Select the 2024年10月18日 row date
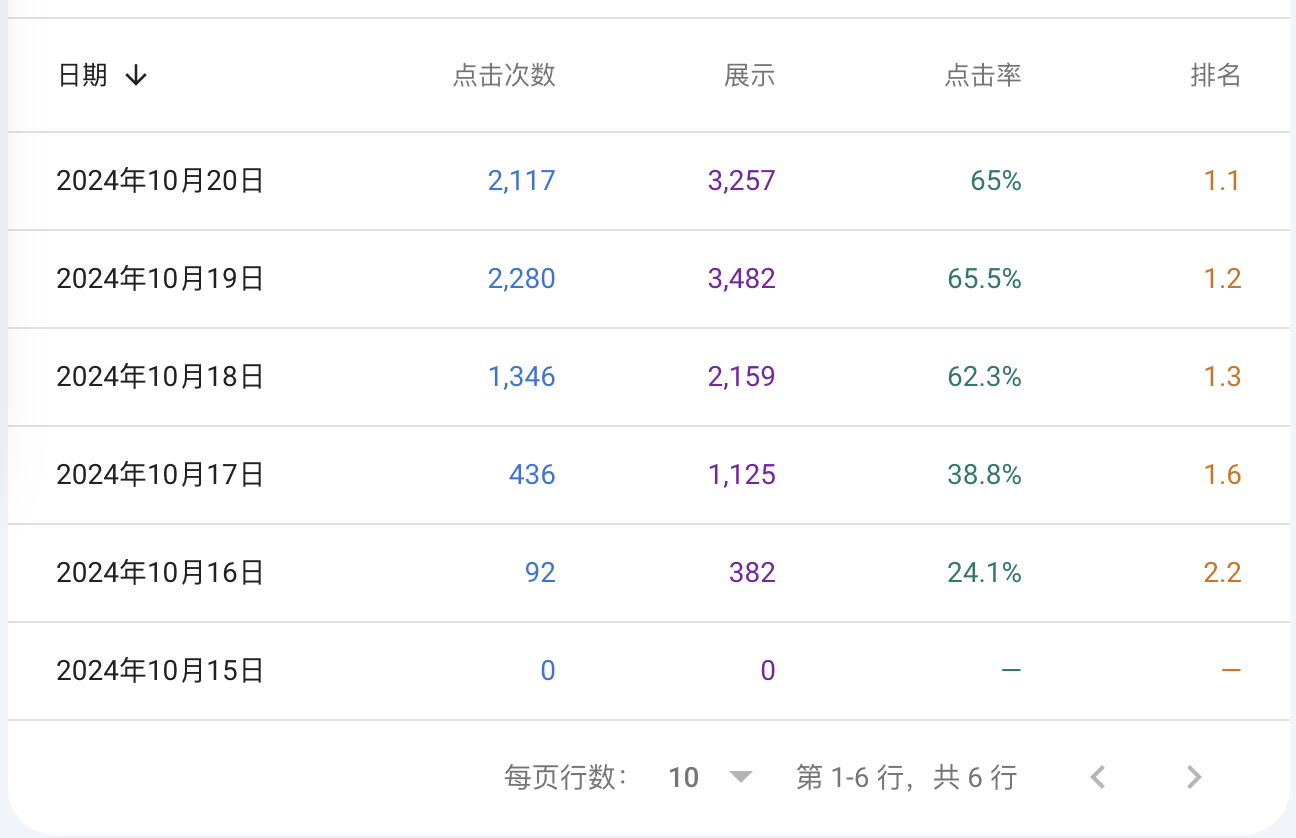 (160, 377)
